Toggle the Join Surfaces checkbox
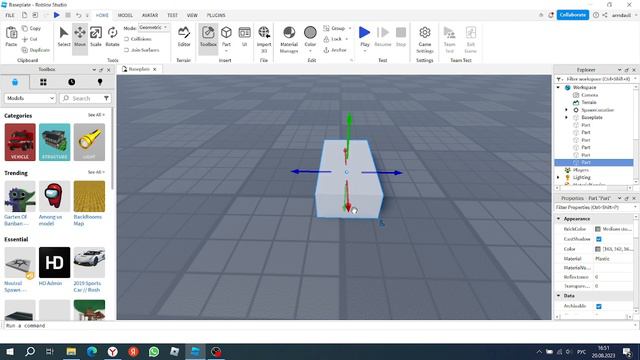The image size is (640, 360). pos(127,50)
